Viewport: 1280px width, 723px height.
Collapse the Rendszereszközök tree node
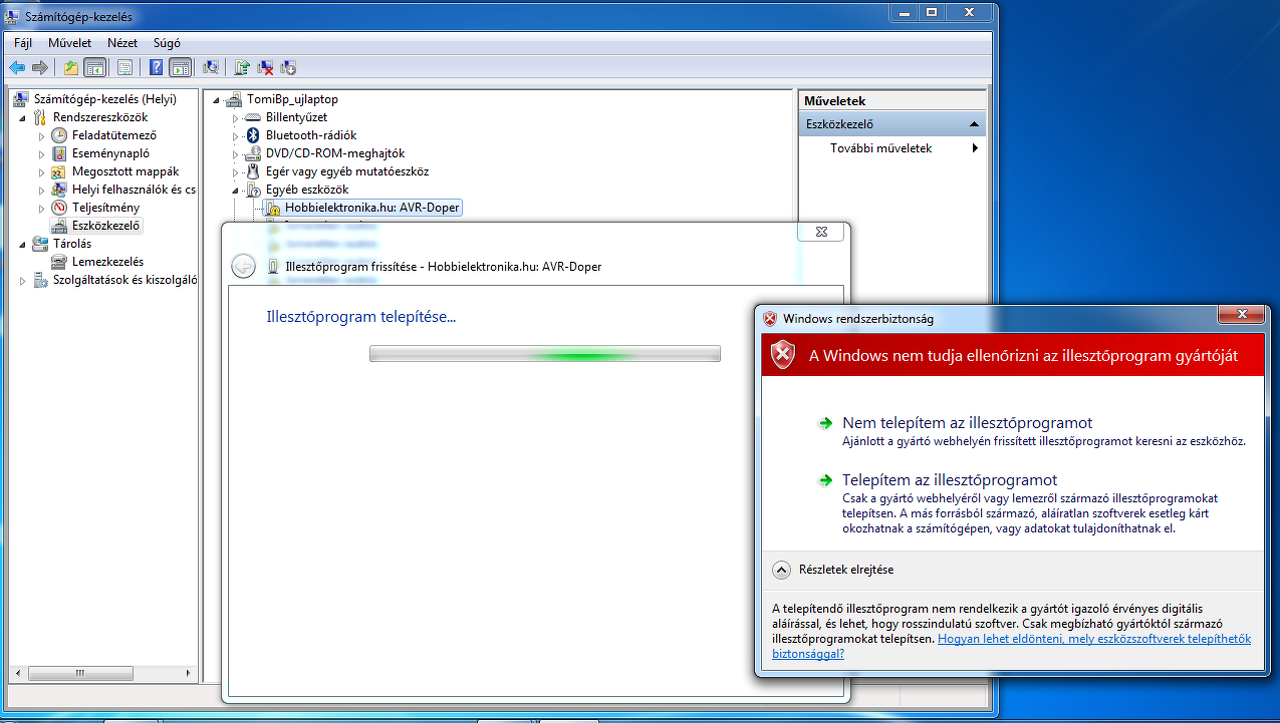[23, 117]
